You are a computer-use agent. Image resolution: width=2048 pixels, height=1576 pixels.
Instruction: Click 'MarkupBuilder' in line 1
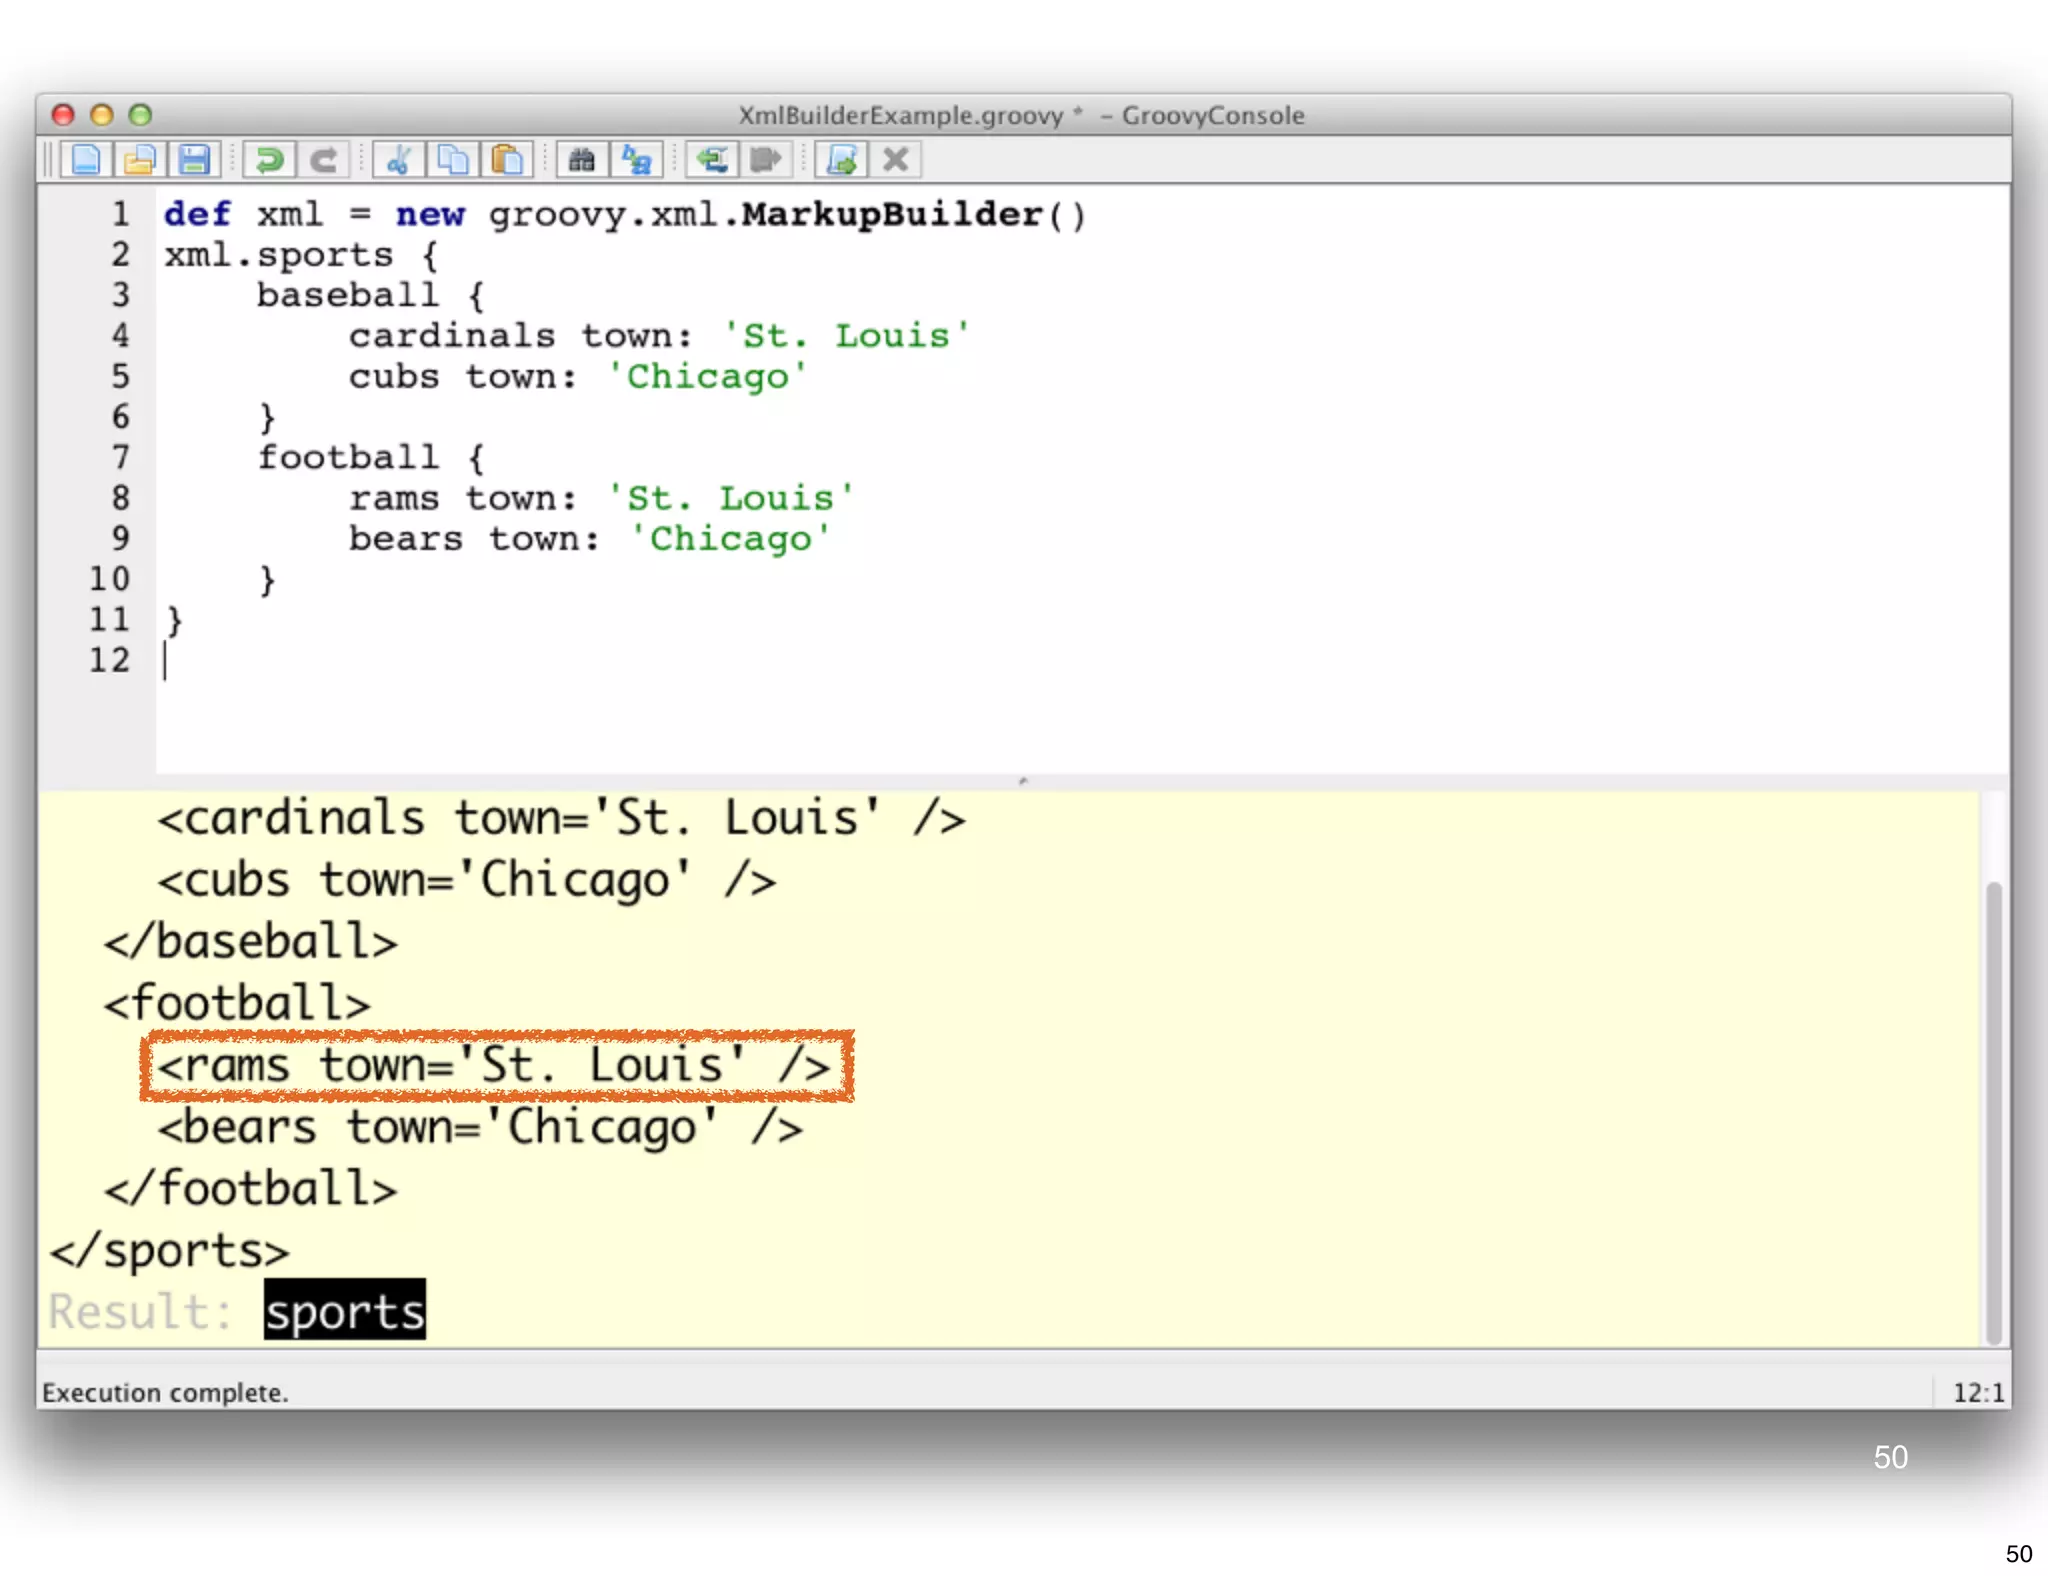[892, 215]
